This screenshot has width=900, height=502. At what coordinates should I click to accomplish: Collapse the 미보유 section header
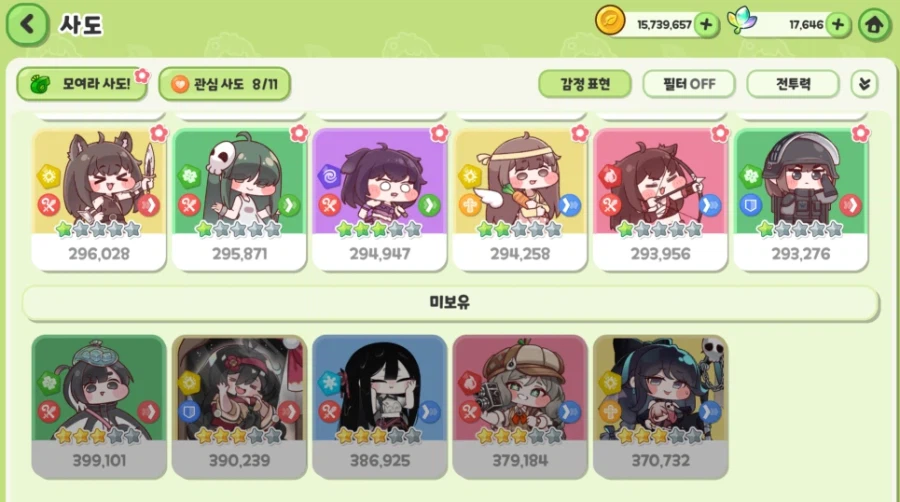click(x=450, y=302)
